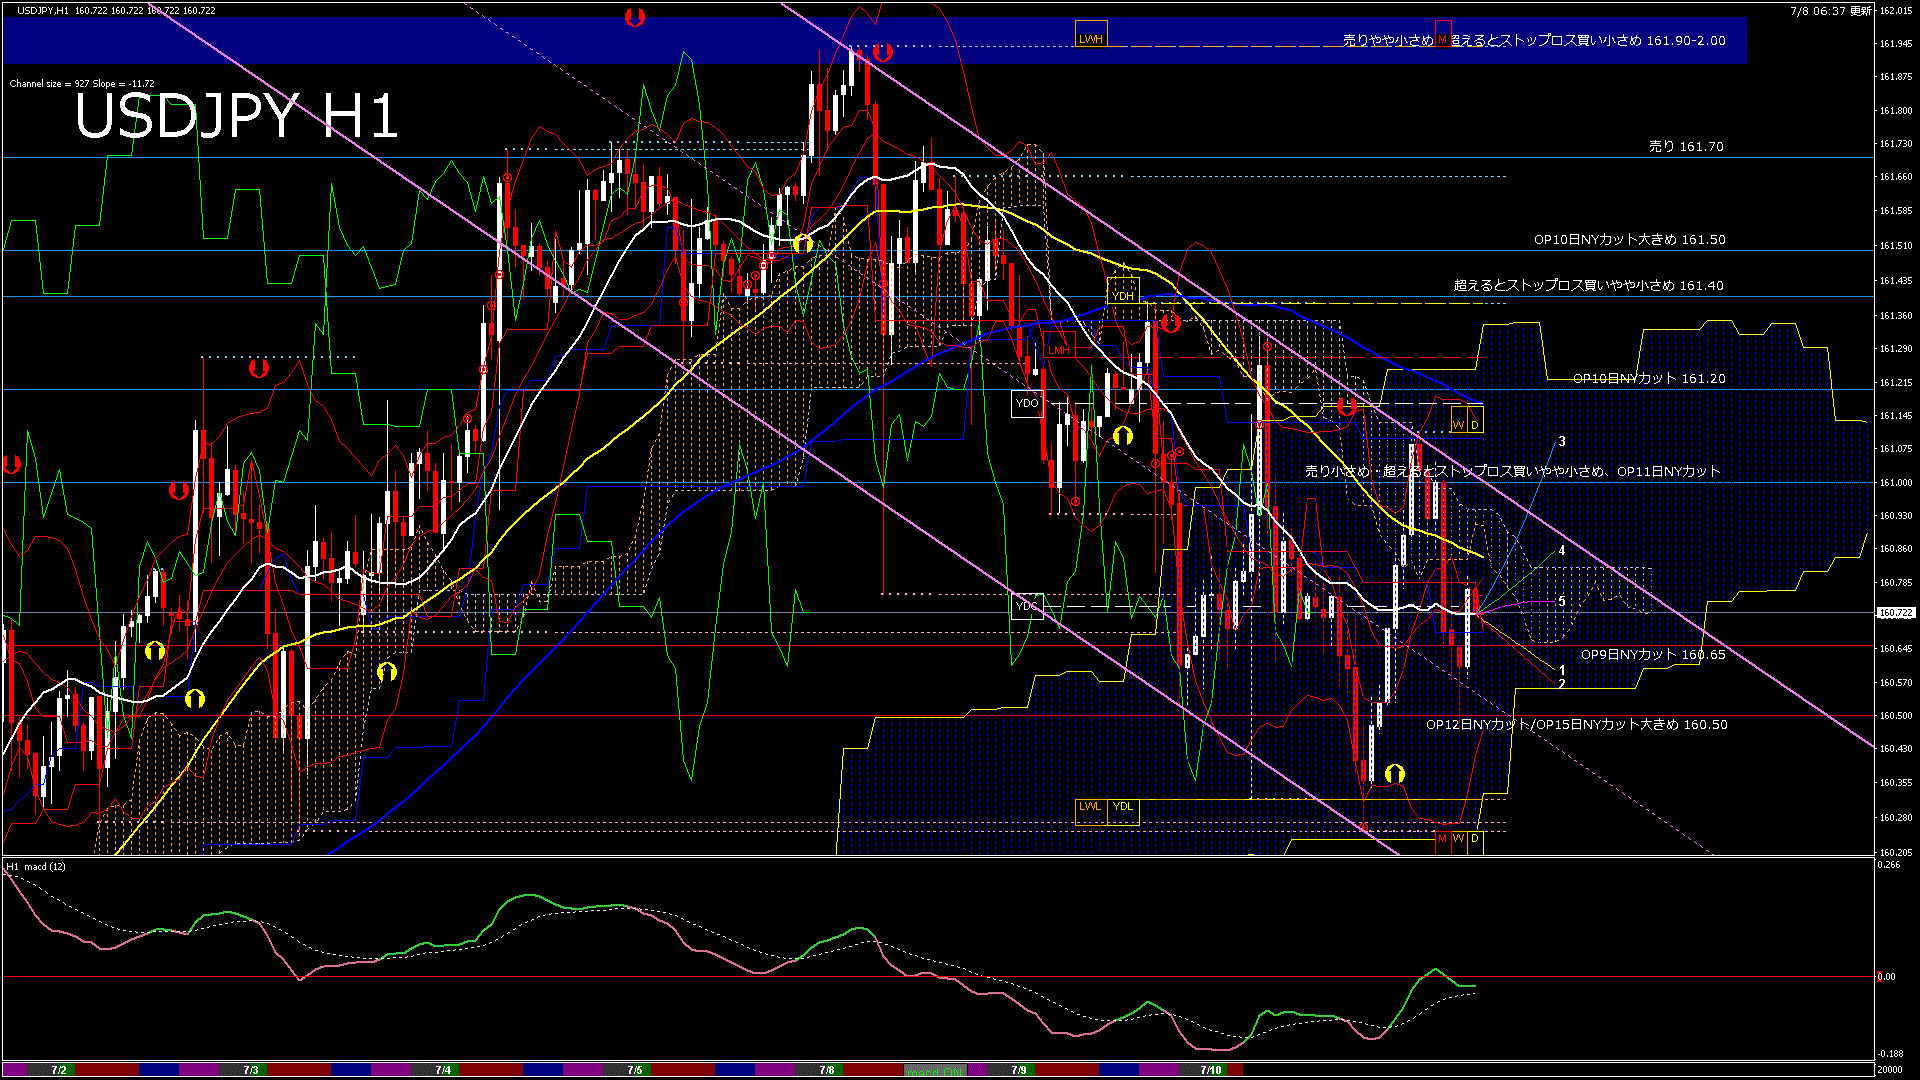
Task: Select the 7/5 date on the timeline
Action: (x=635, y=1070)
